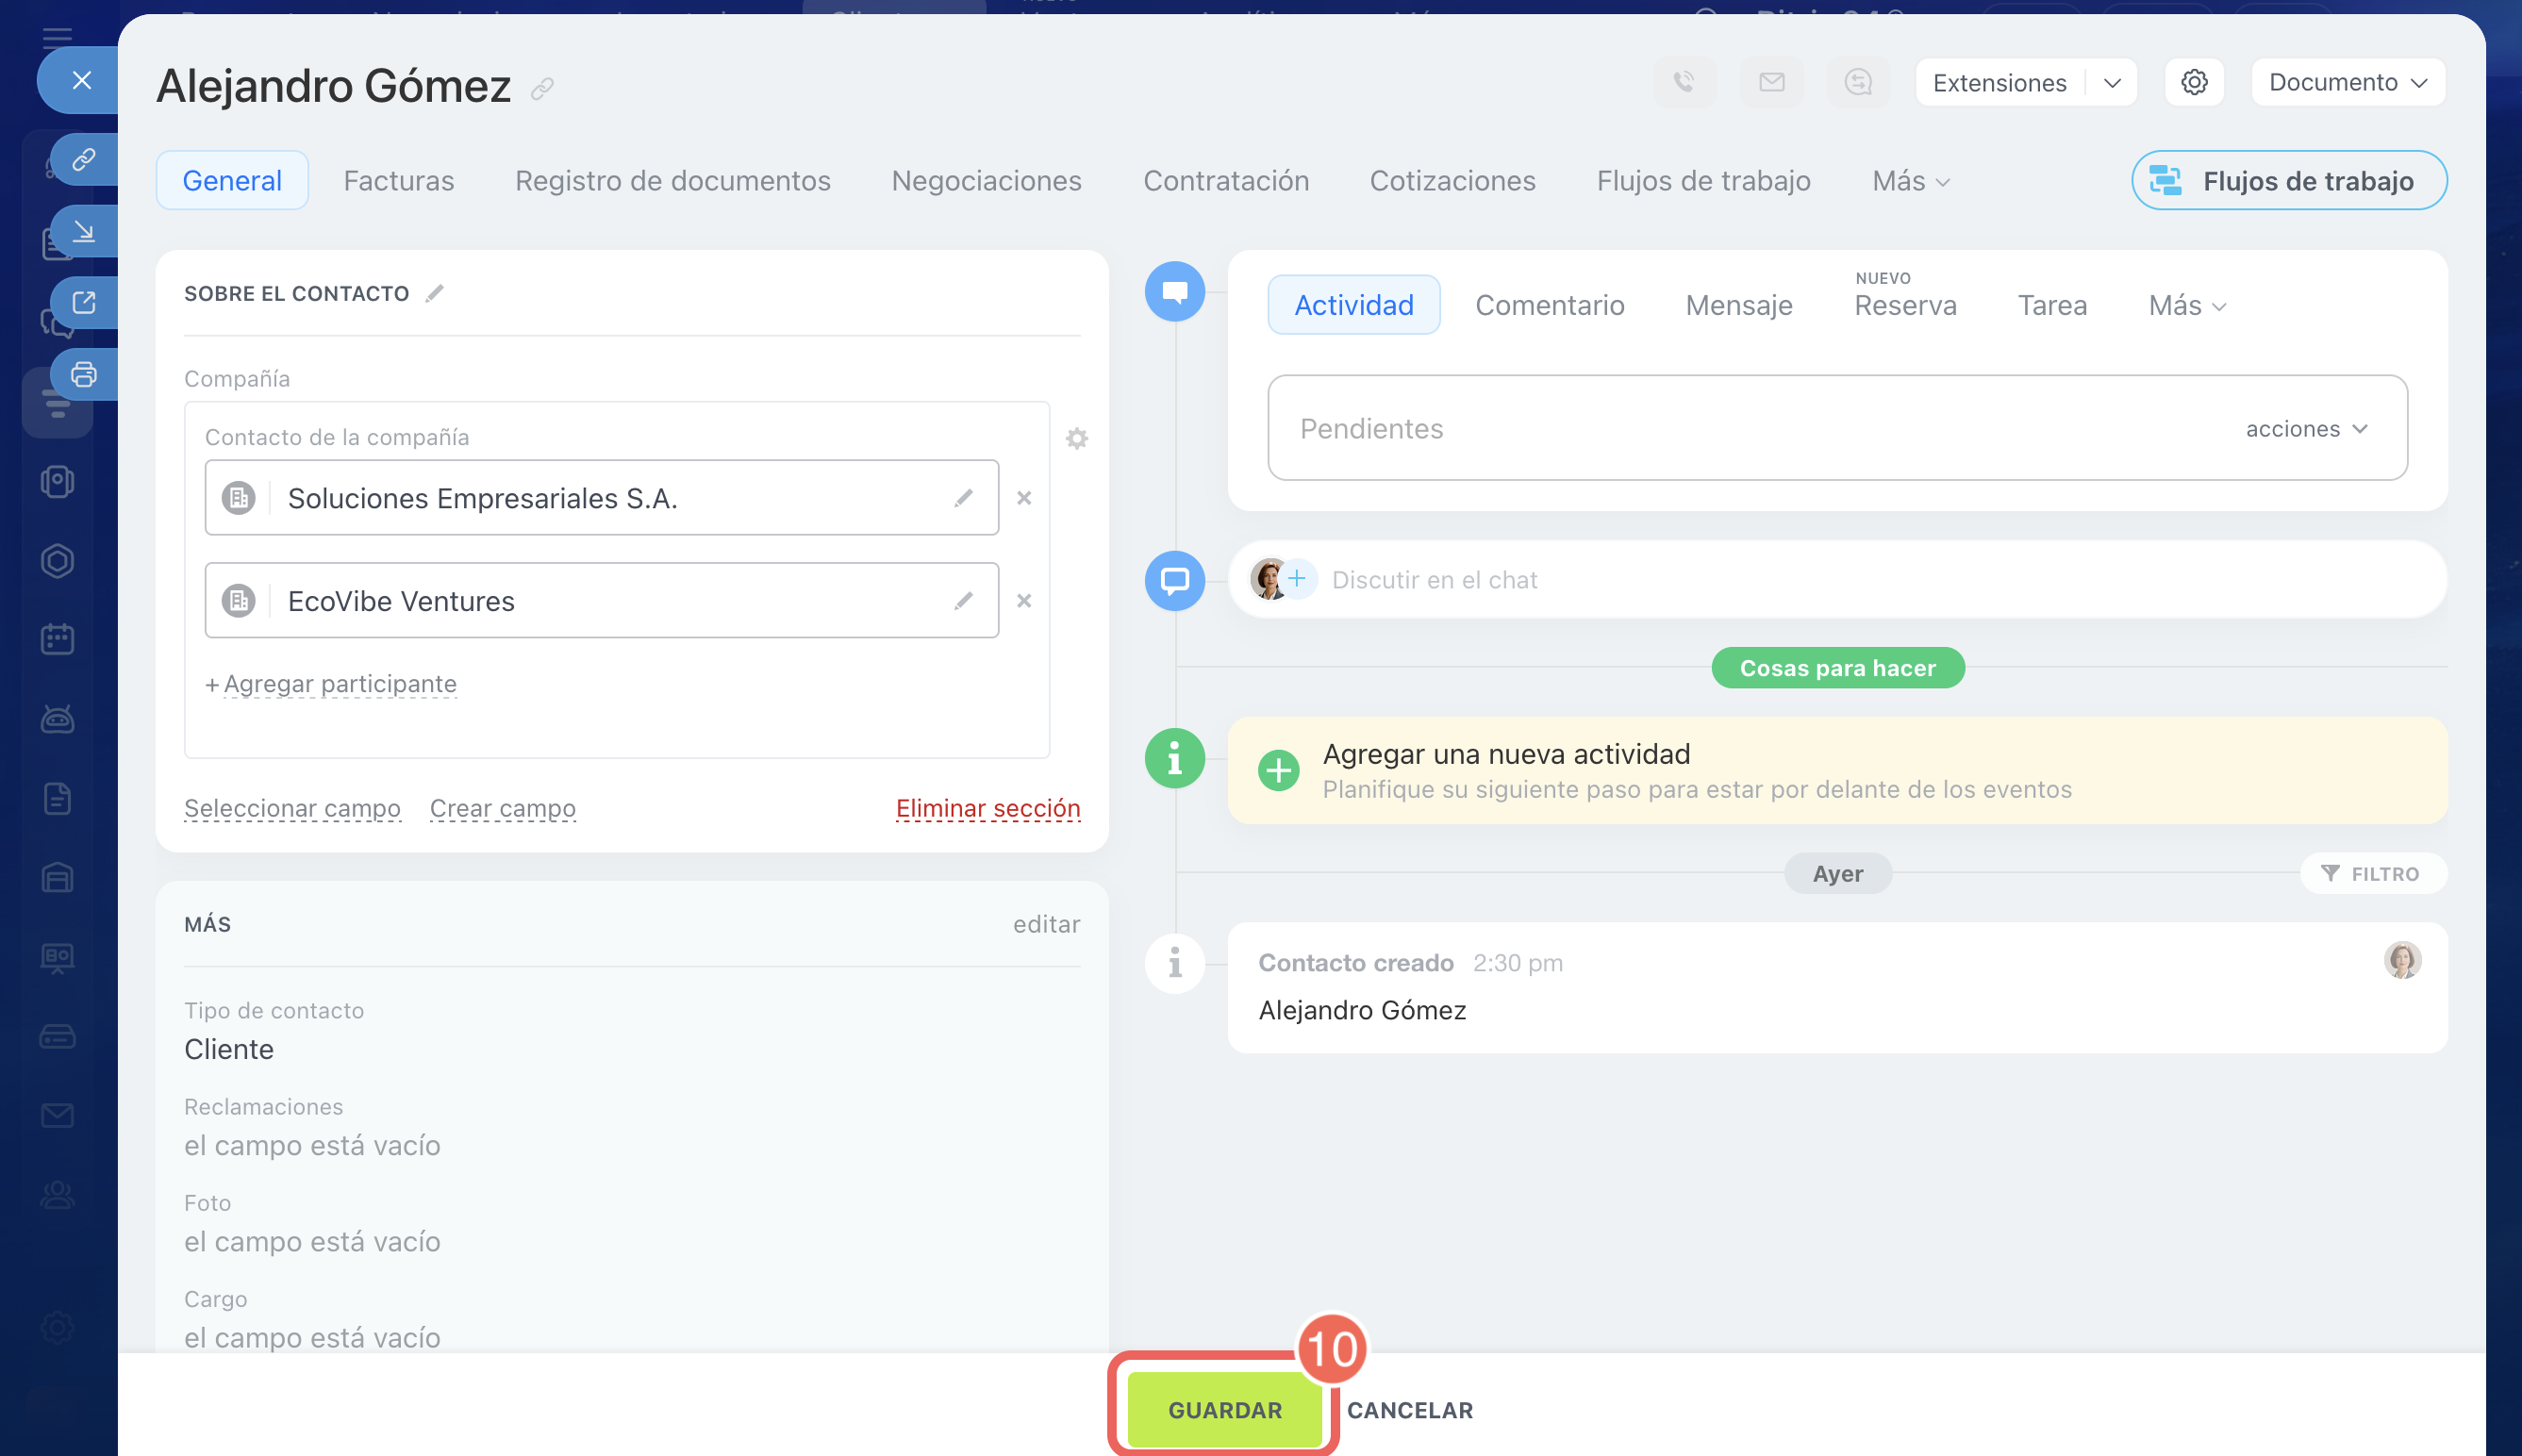This screenshot has height=1456, width=2522.
Task: Click the print icon in side panel
Action: [x=84, y=374]
